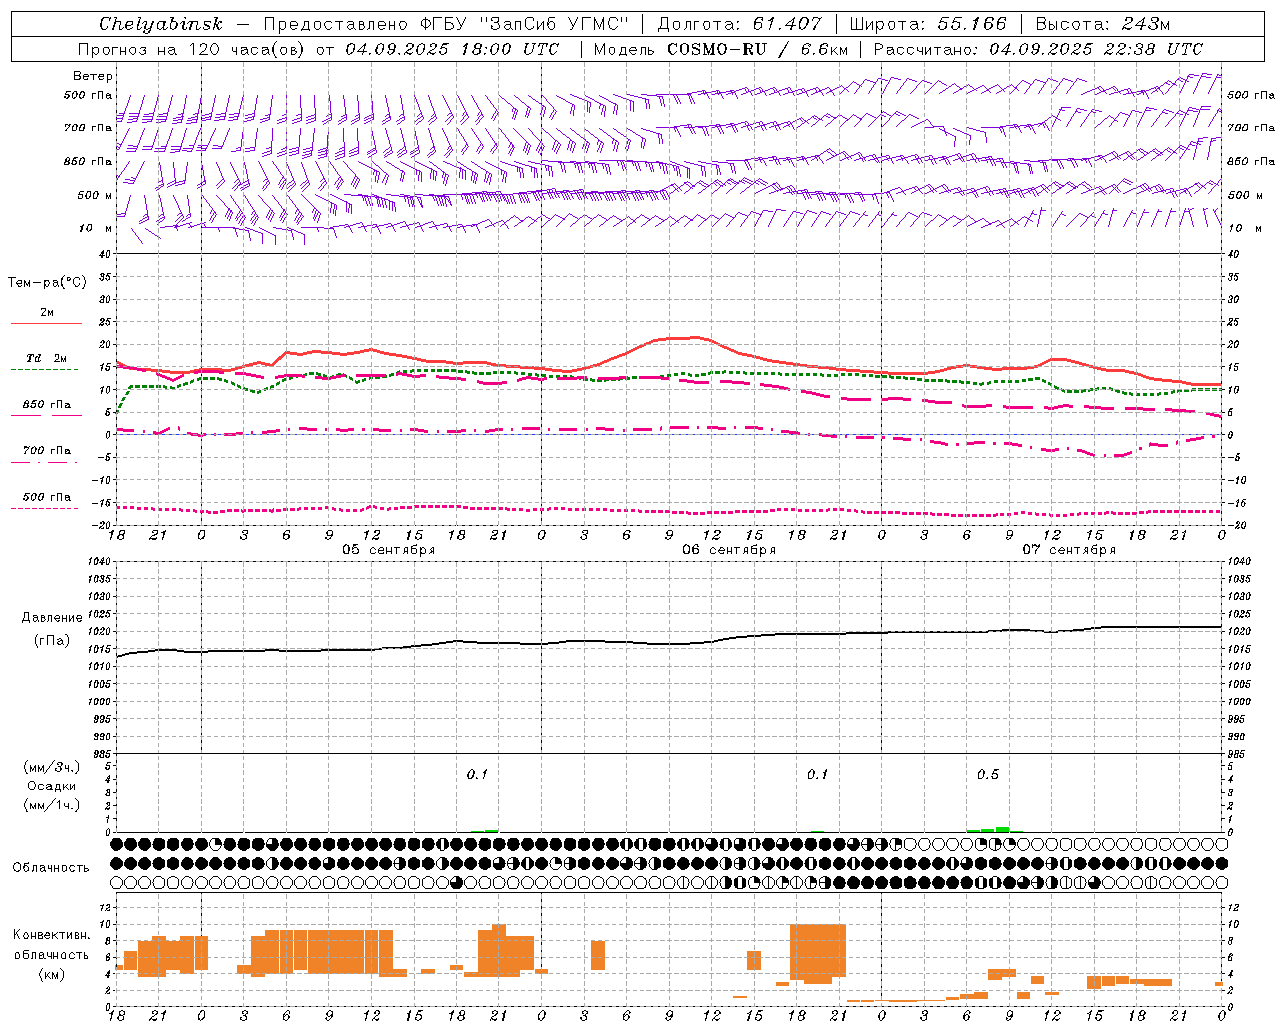Click the "850 гПа" temperature legend entry
The image size is (1280, 1024).
(x=47, y=405)
